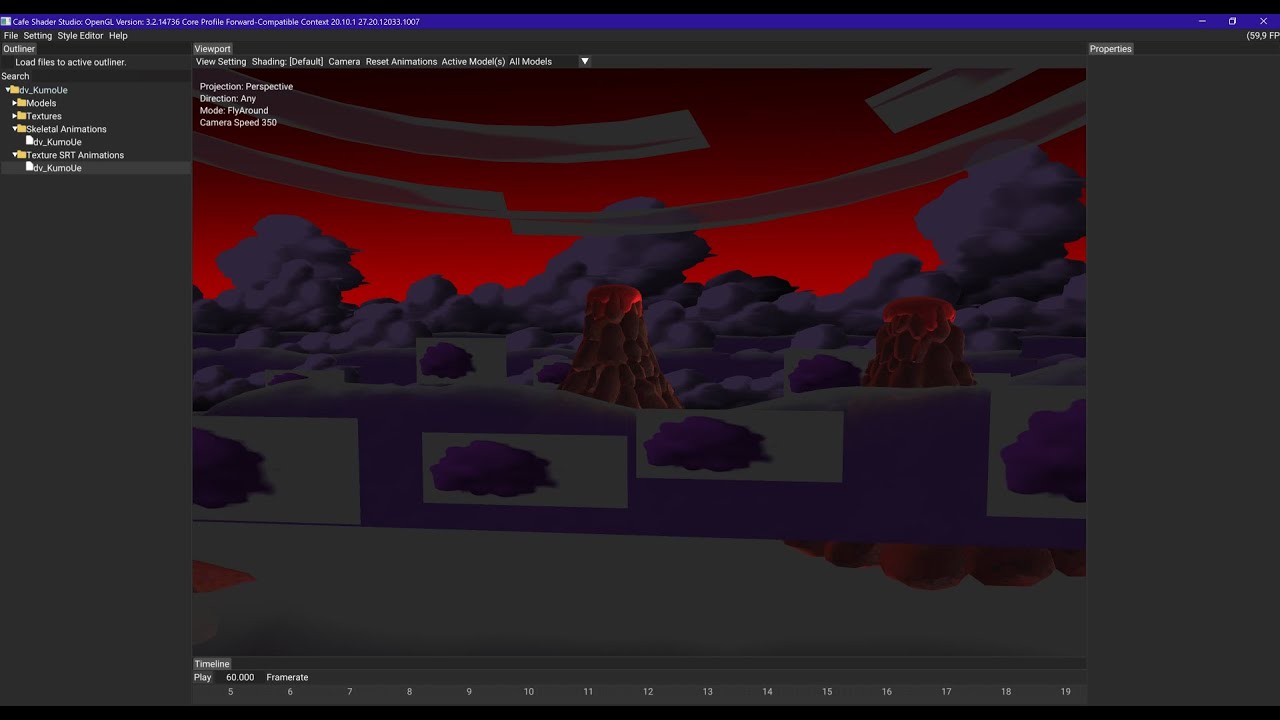
Task: Jump to frame 15 on timeline
Action: click(827, 692)
